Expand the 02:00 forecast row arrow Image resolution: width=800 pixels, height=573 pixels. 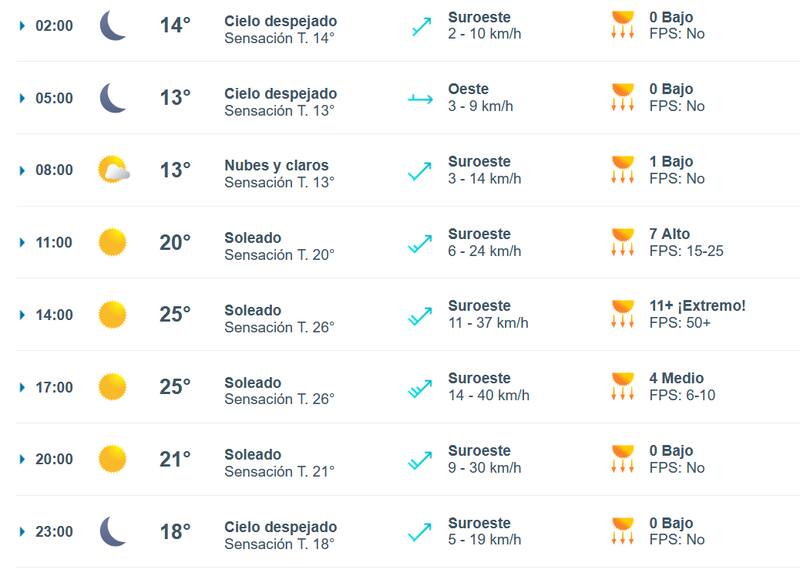point(22,26)
